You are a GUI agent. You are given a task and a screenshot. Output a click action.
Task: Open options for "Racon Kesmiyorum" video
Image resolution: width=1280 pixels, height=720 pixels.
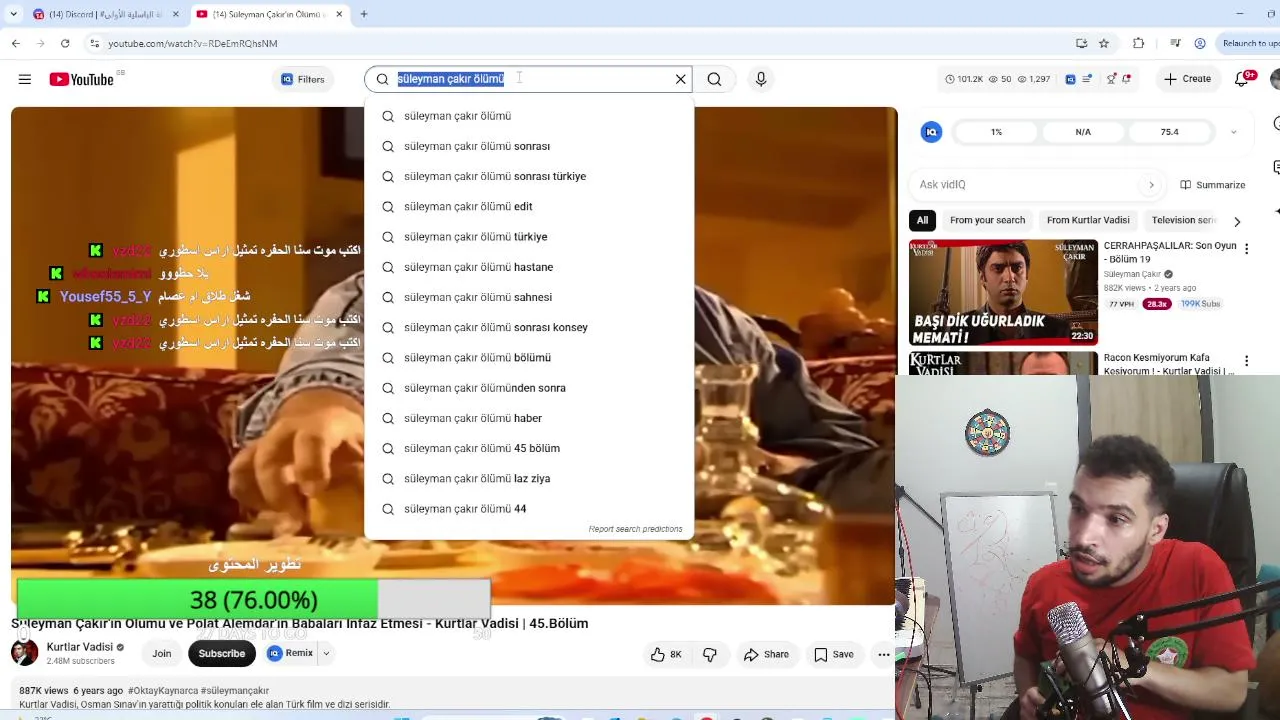tap(1246, 361)
